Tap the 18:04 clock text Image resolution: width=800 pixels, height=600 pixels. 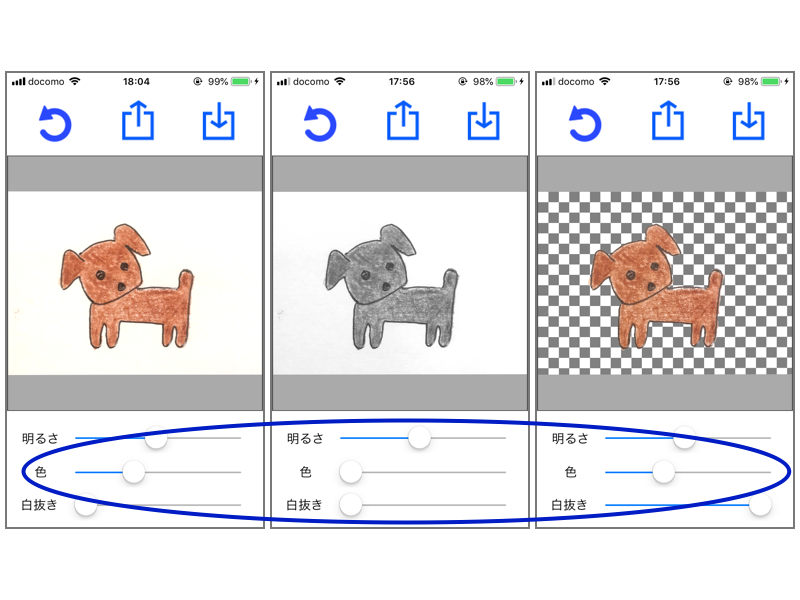136,82
